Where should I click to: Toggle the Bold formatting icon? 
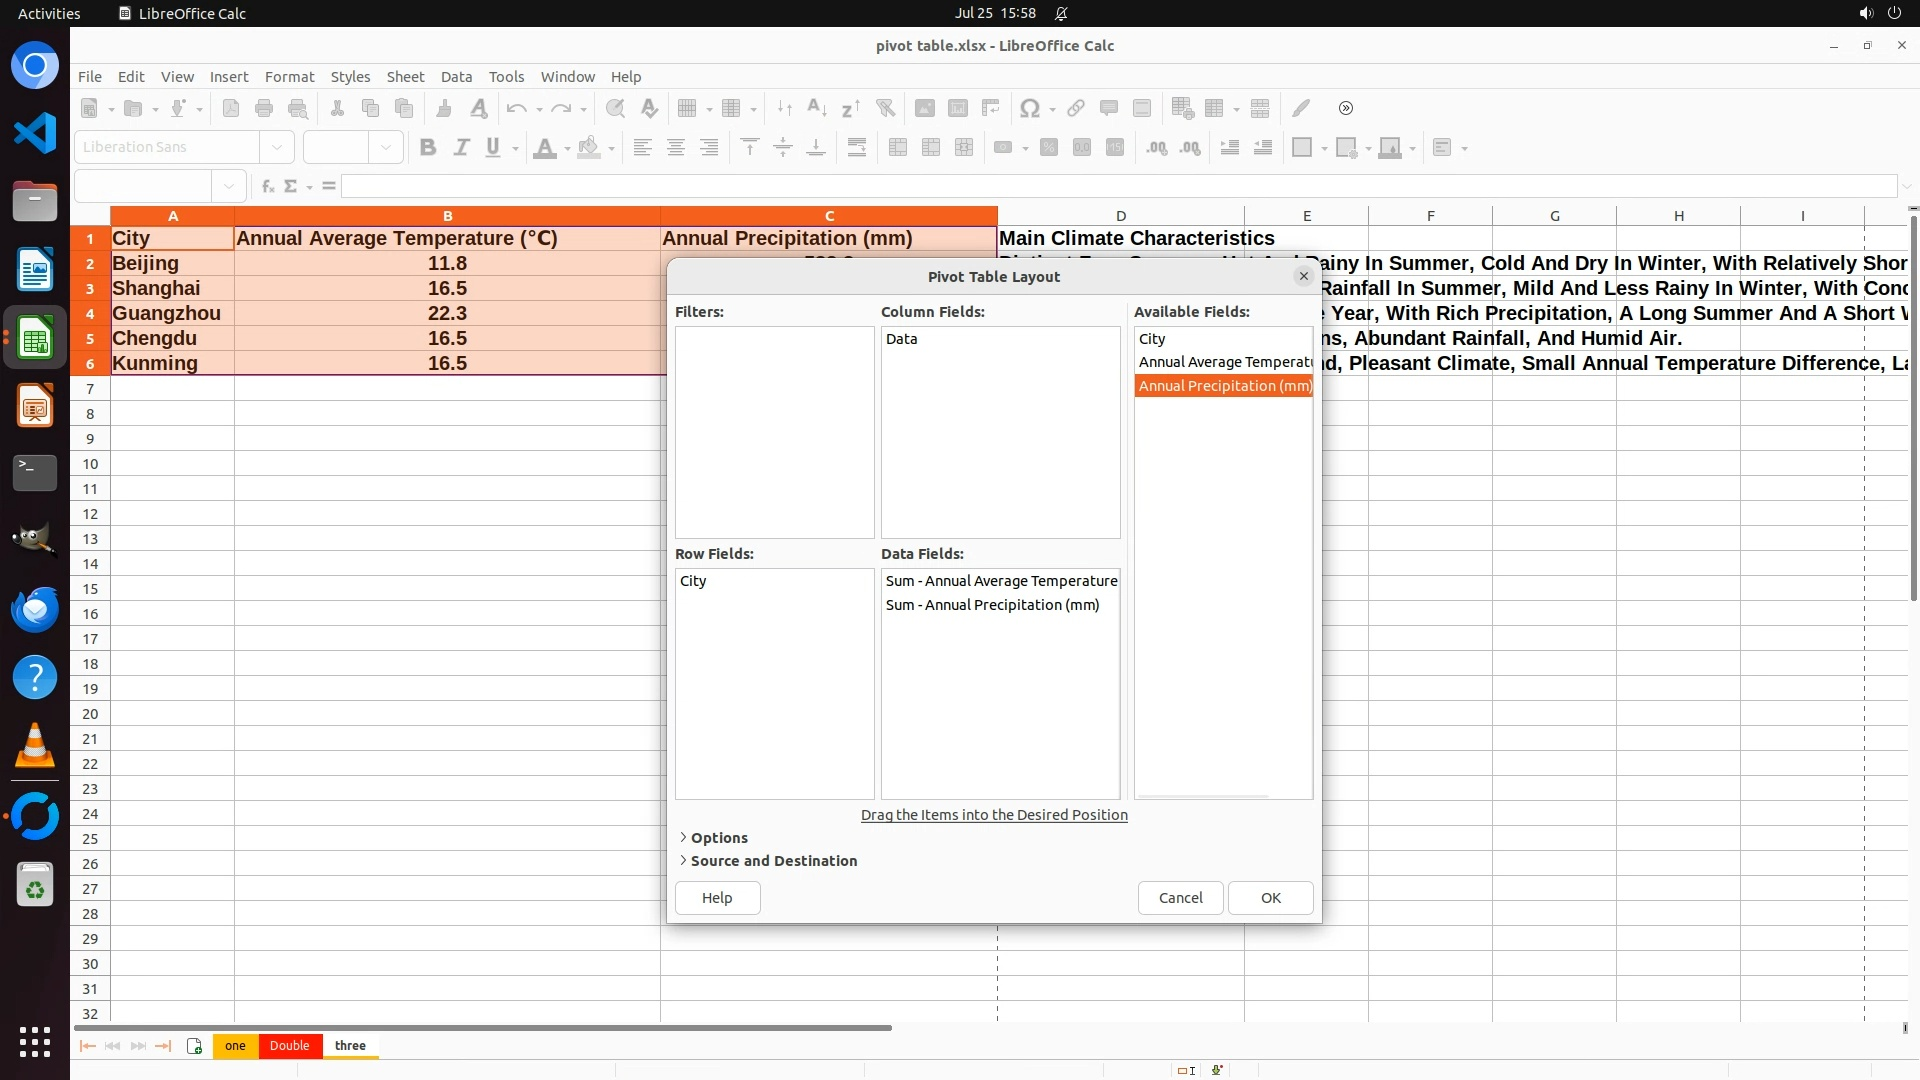pos(428,147)
